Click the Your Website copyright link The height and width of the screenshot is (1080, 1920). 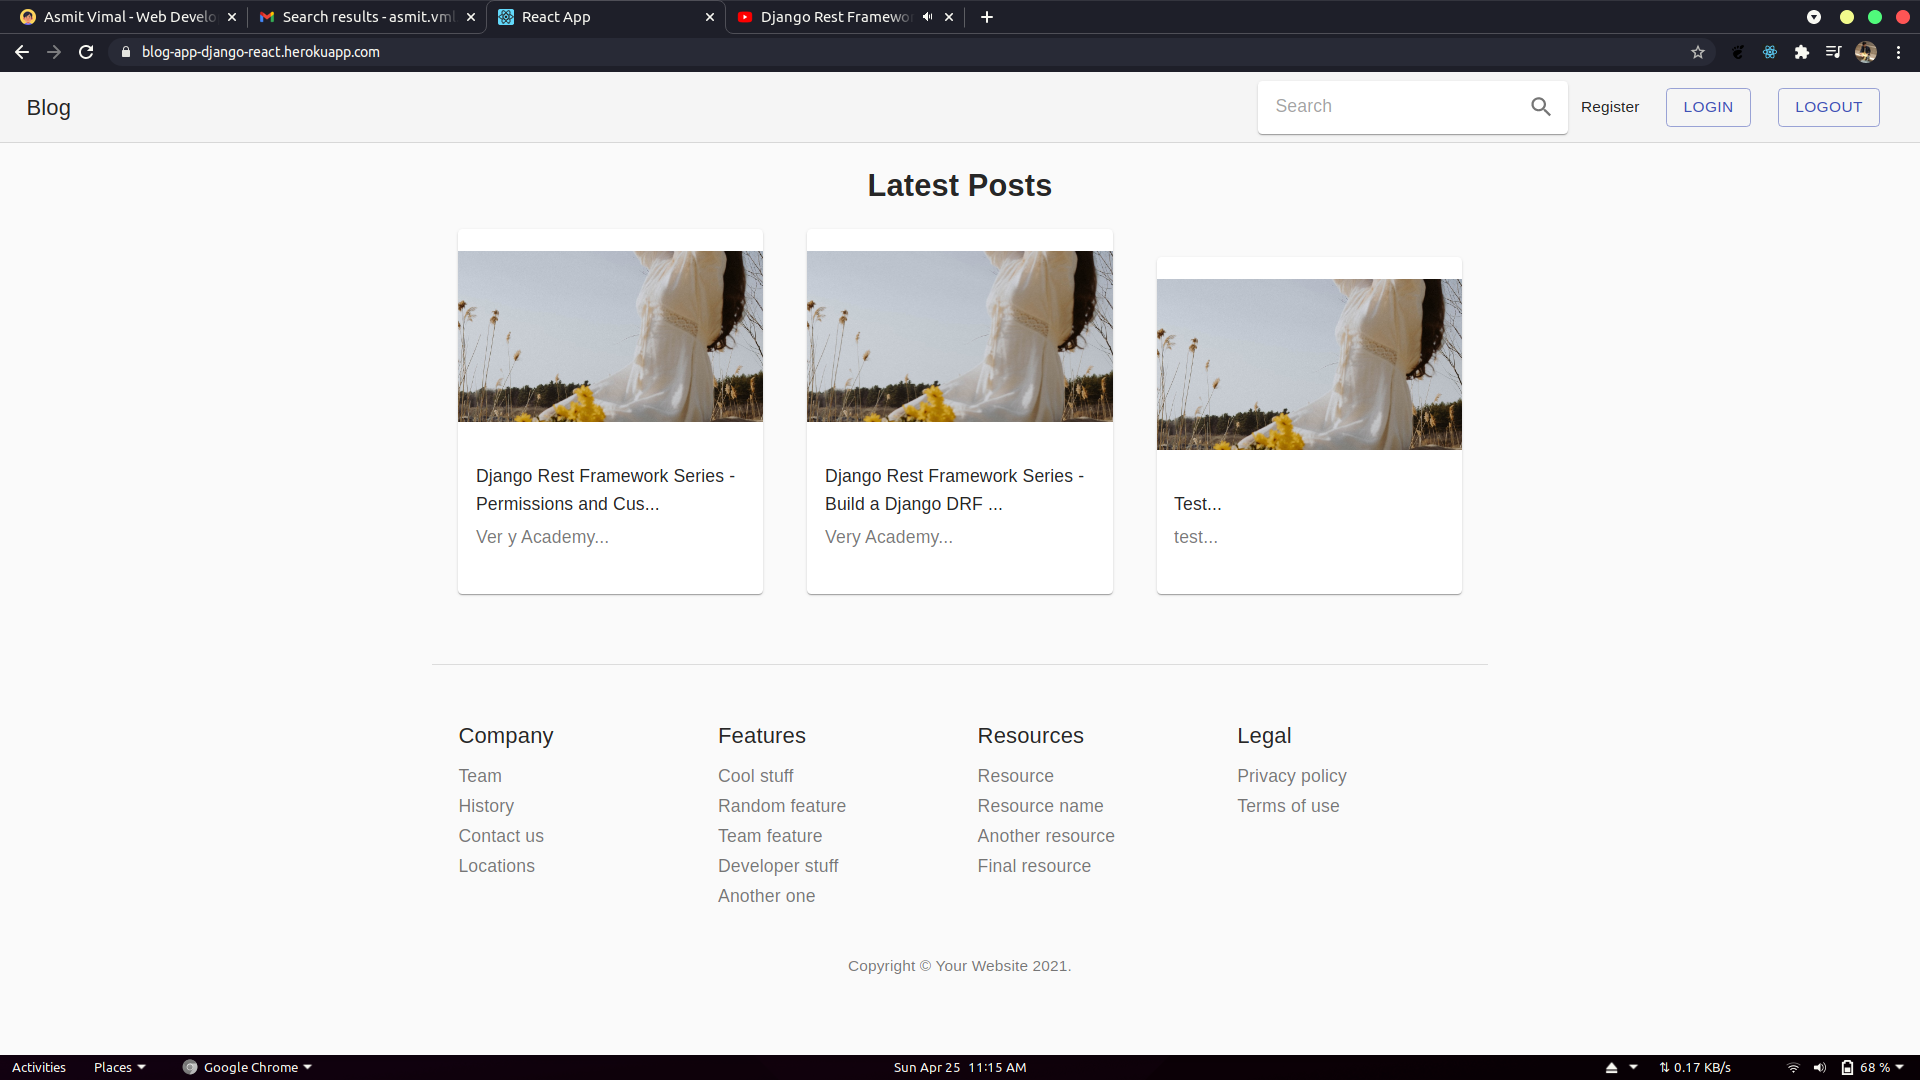(981, 966)
